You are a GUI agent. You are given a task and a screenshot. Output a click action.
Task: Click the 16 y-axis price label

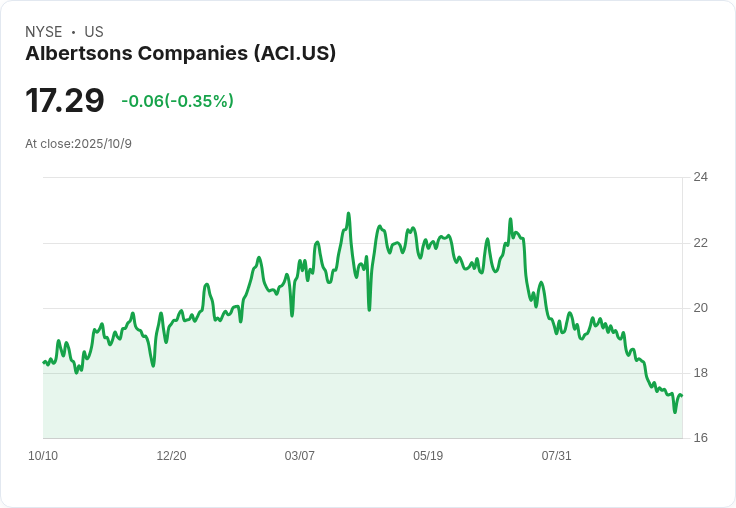[x=700, y=438]
